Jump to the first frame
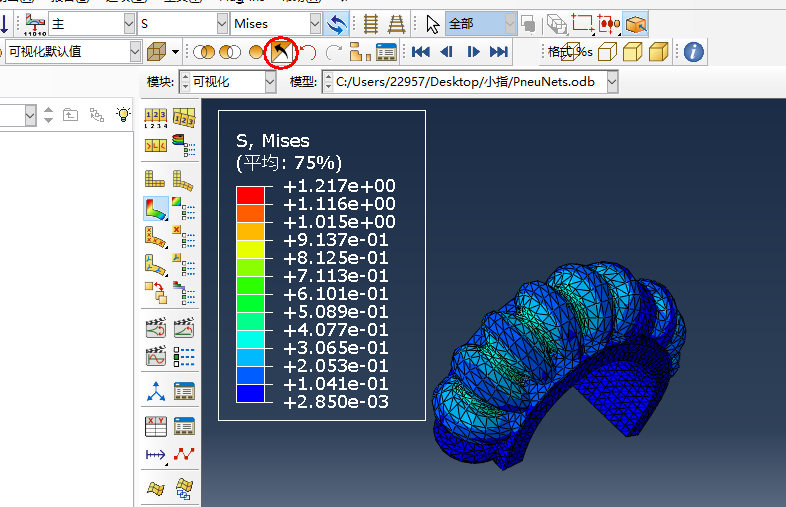 coord(421,51)
